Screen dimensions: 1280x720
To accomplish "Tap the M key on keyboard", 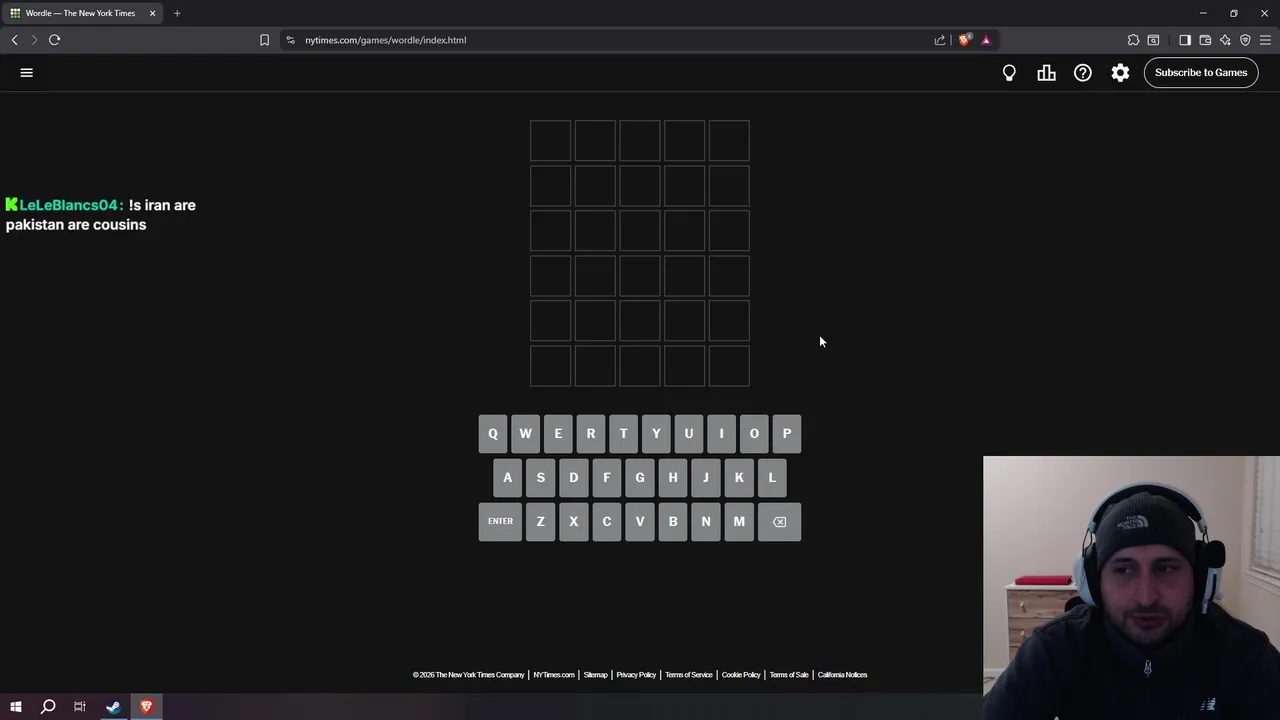I will point(739,522).
